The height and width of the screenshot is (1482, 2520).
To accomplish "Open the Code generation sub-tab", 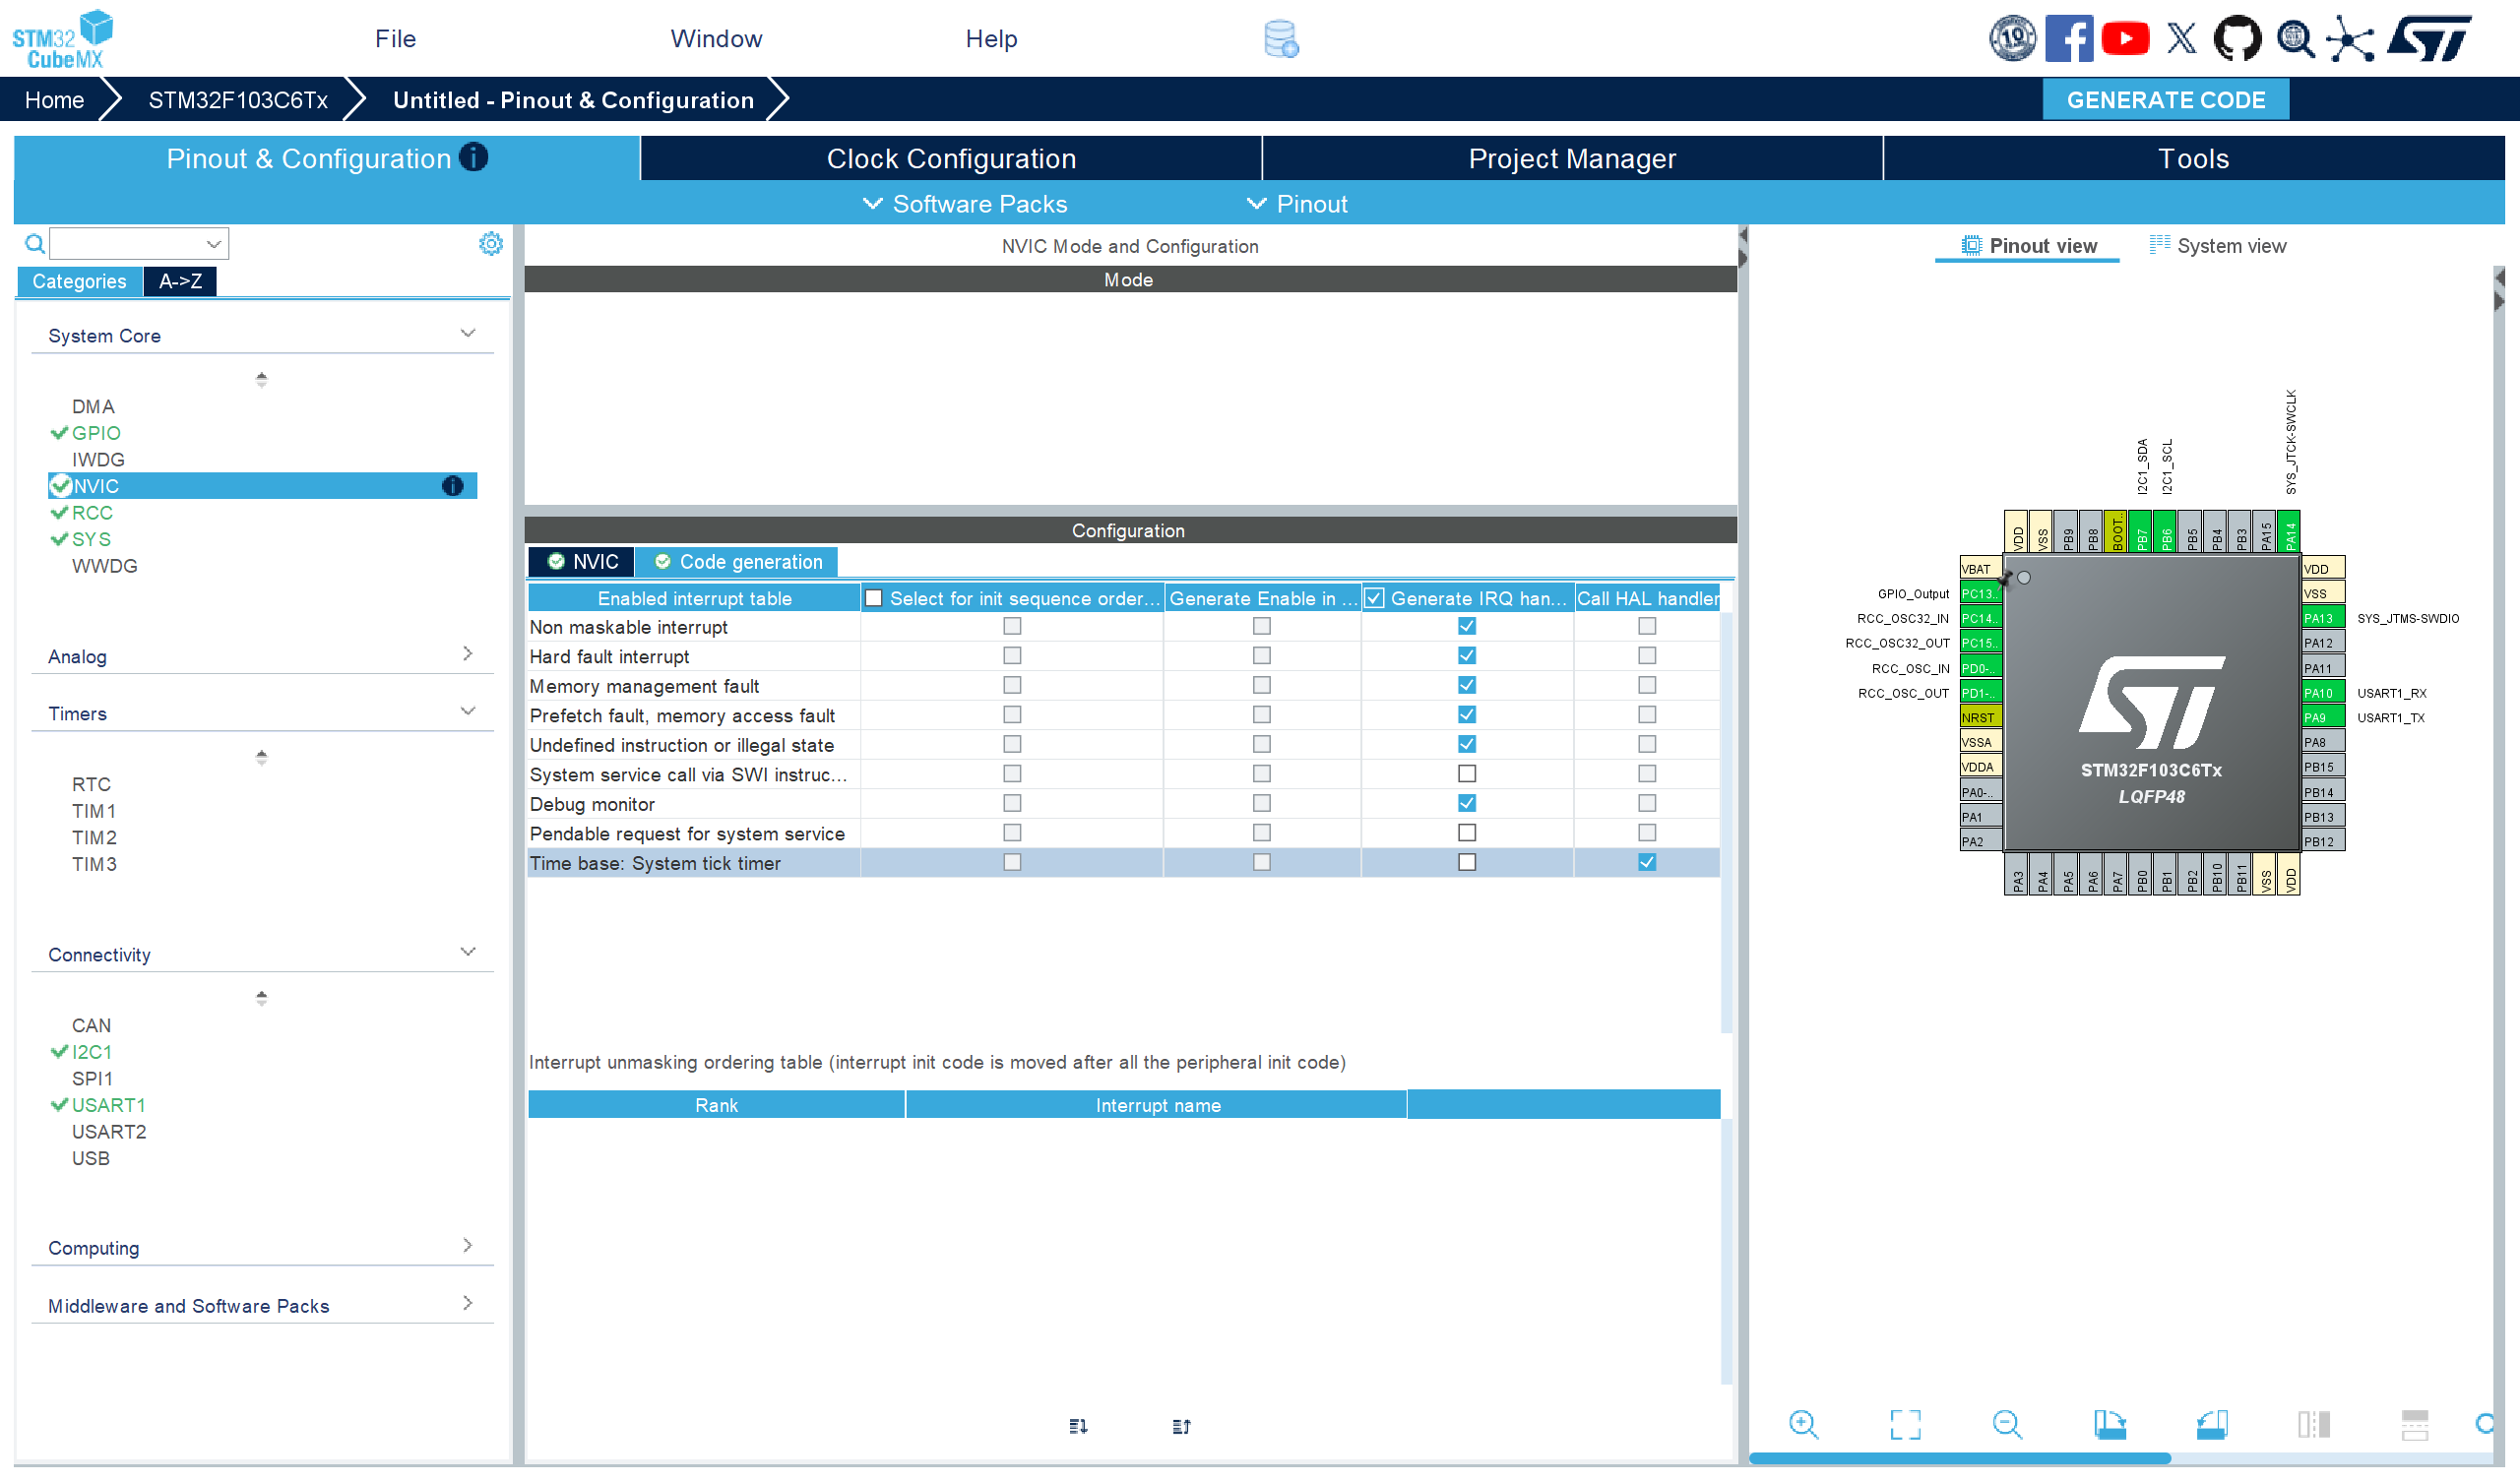I will pyautogui.click(x=737, y=562).
